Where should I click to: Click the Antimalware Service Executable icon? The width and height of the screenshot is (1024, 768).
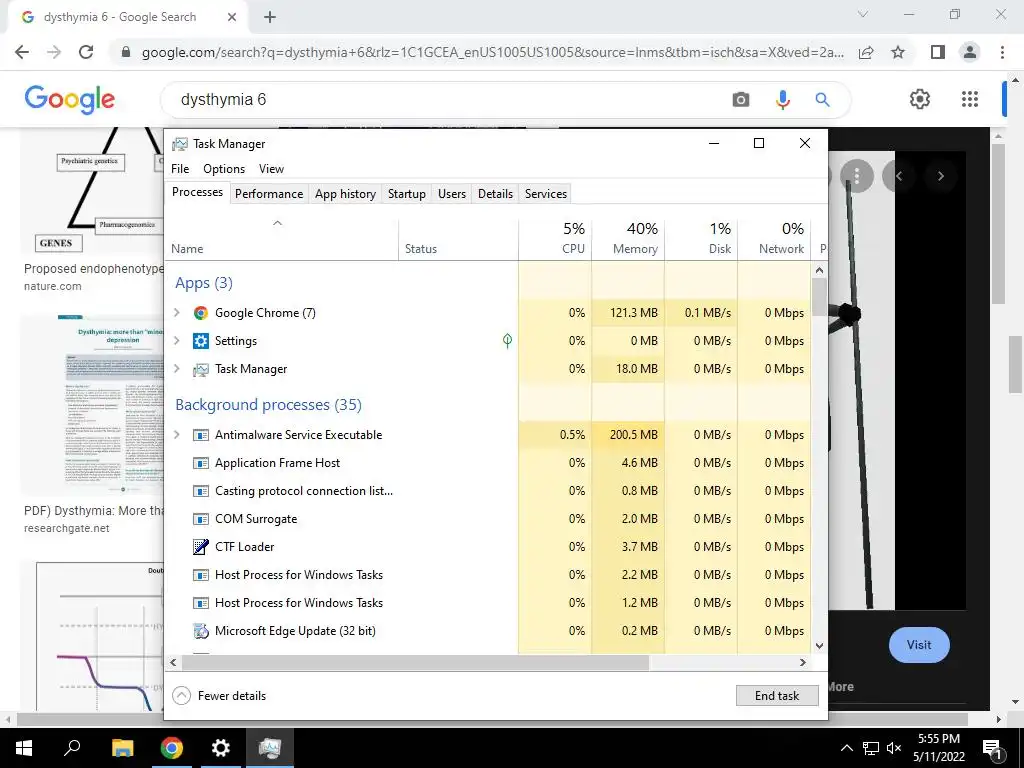click(x=200, y=435)
